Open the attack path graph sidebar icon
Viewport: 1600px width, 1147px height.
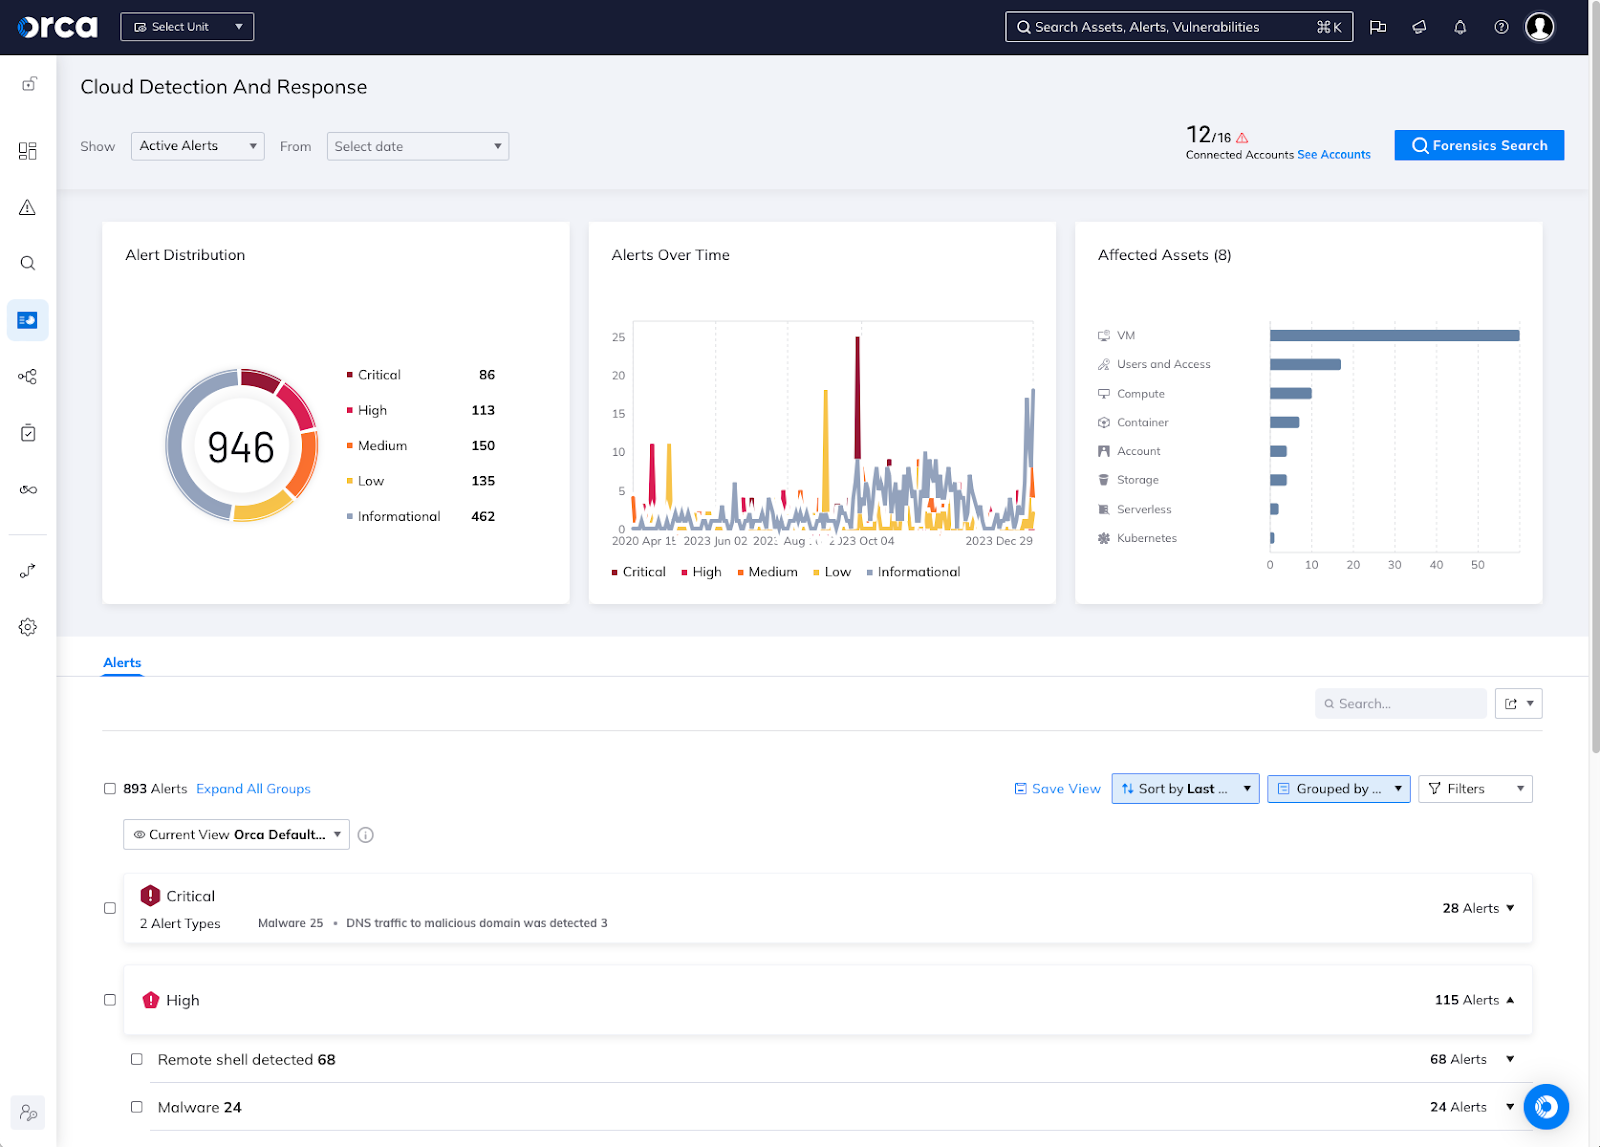click(27, 376)
